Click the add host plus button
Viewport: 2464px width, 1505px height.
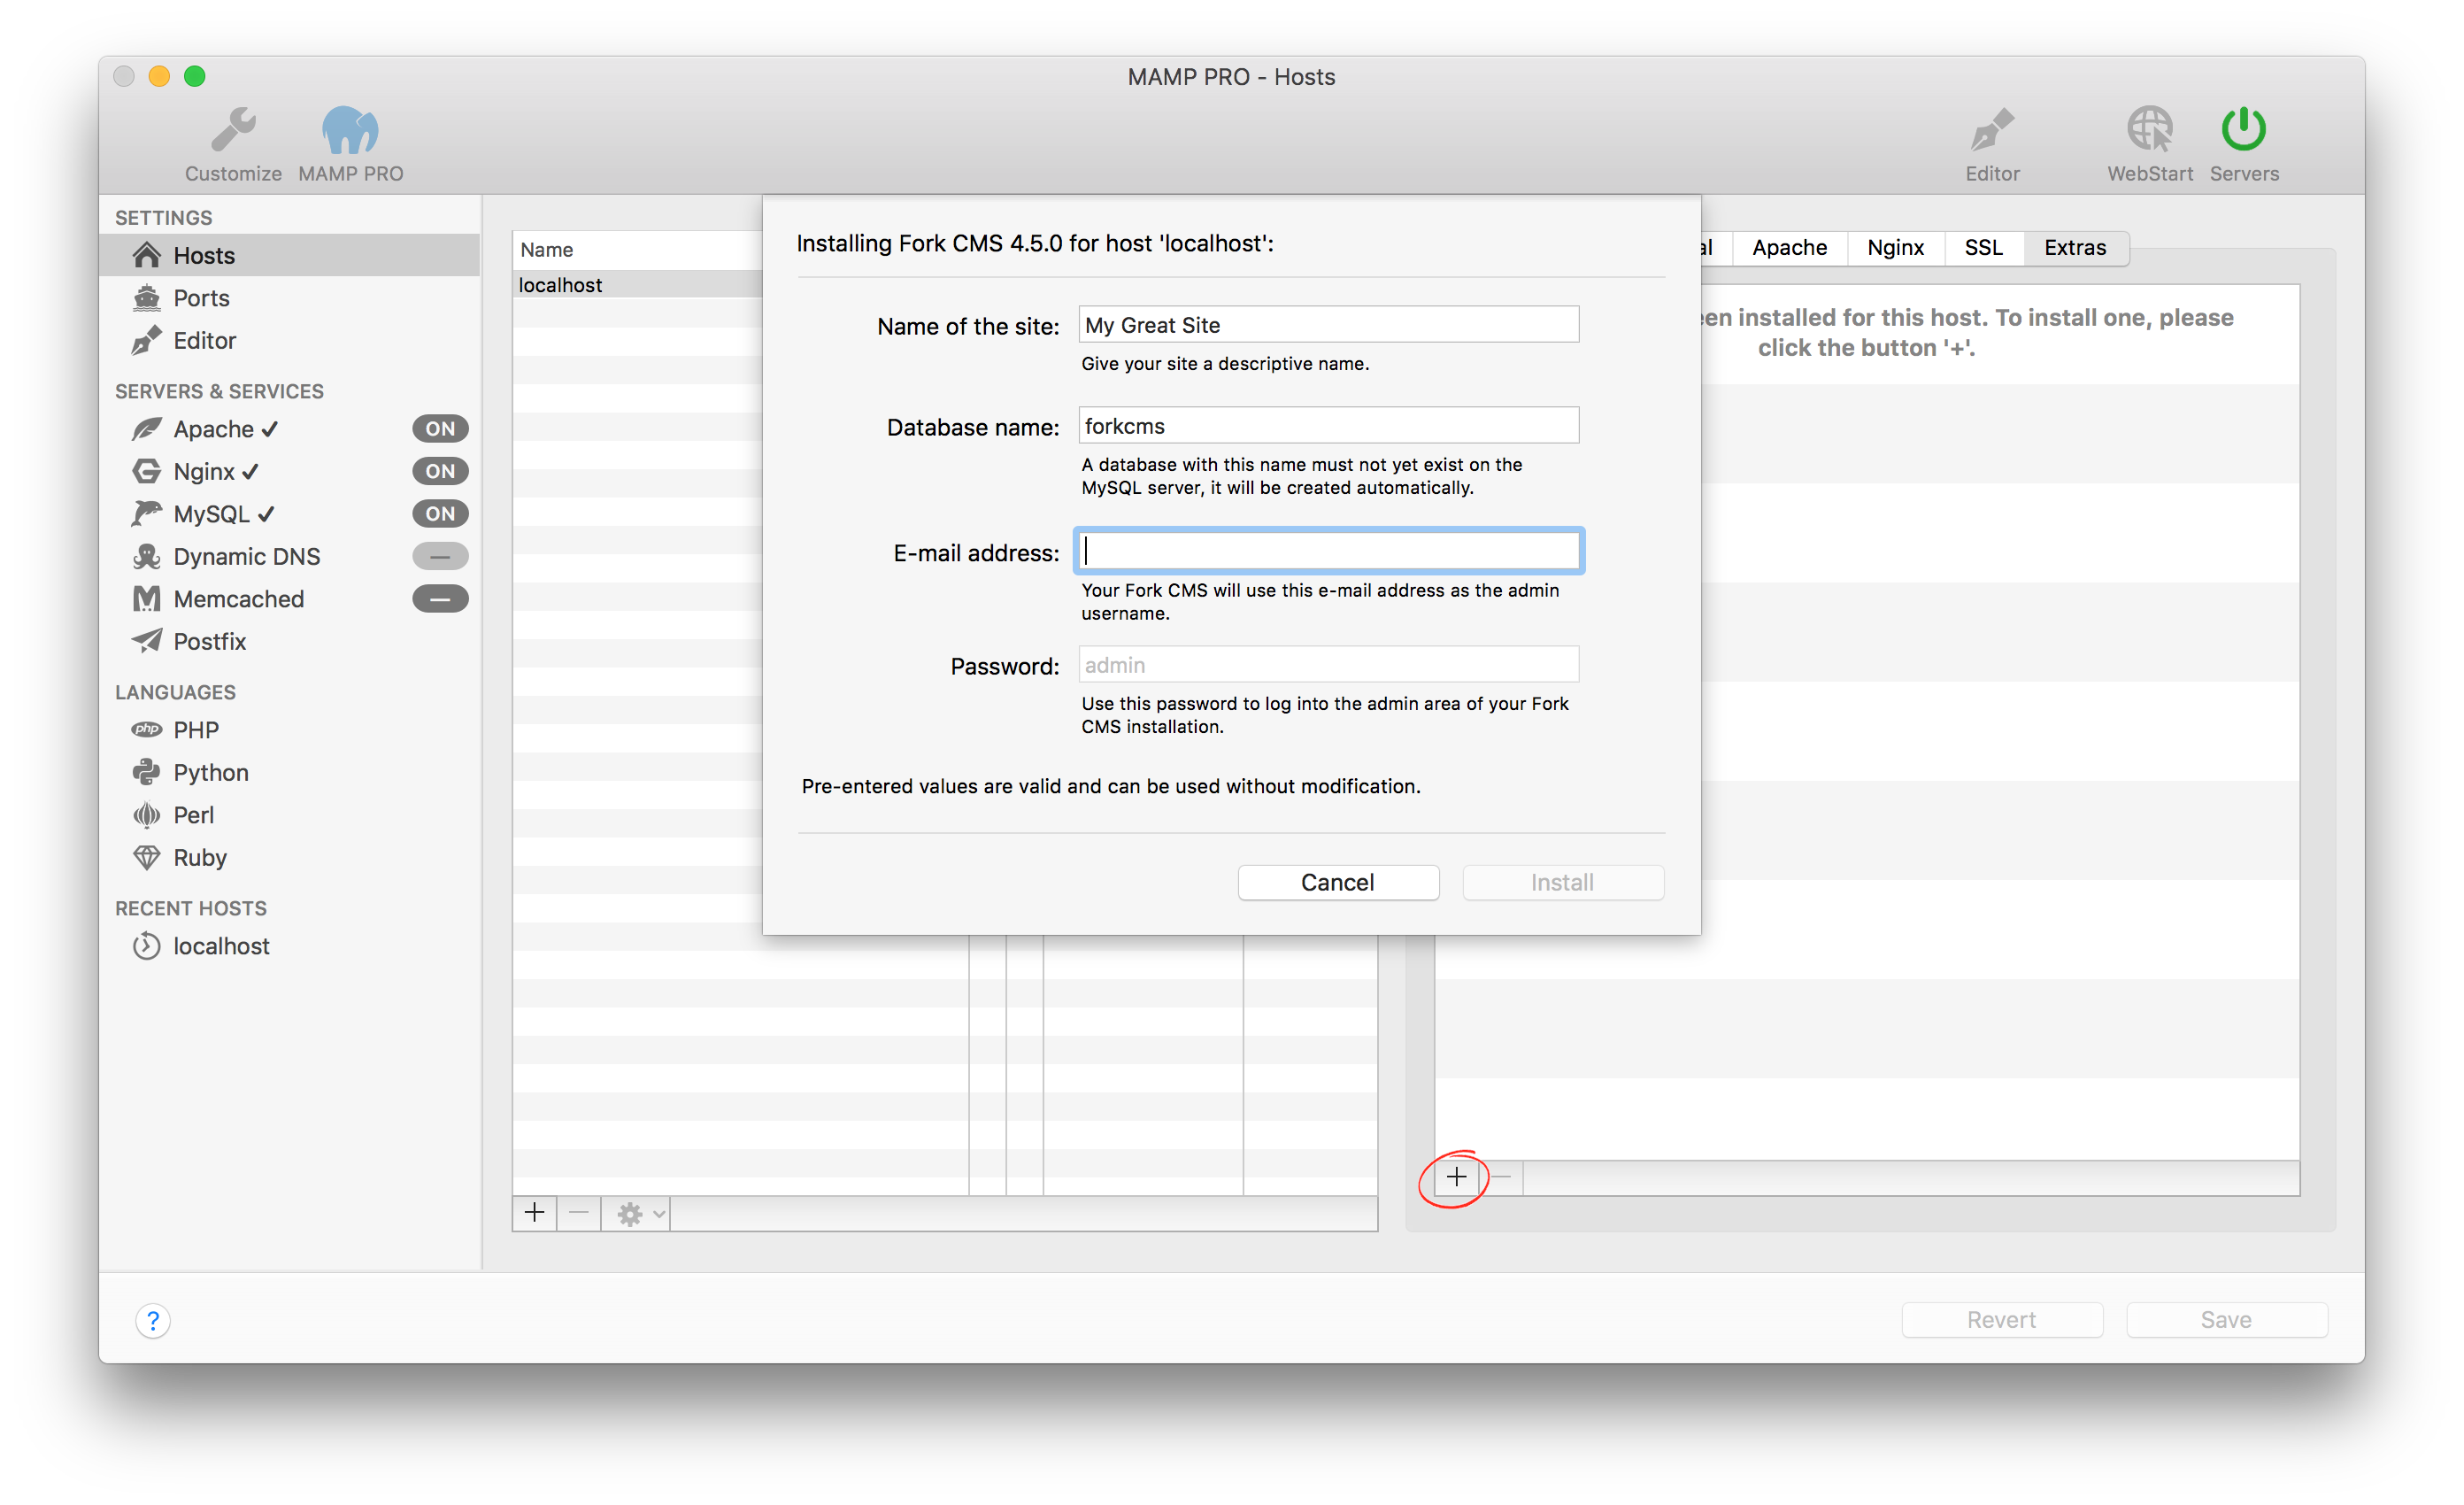pos(535,1213)
